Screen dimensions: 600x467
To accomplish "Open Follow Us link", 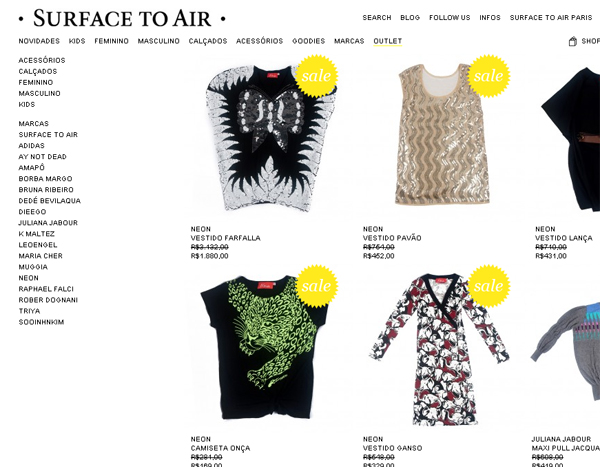I will click(x=450, y=18).
